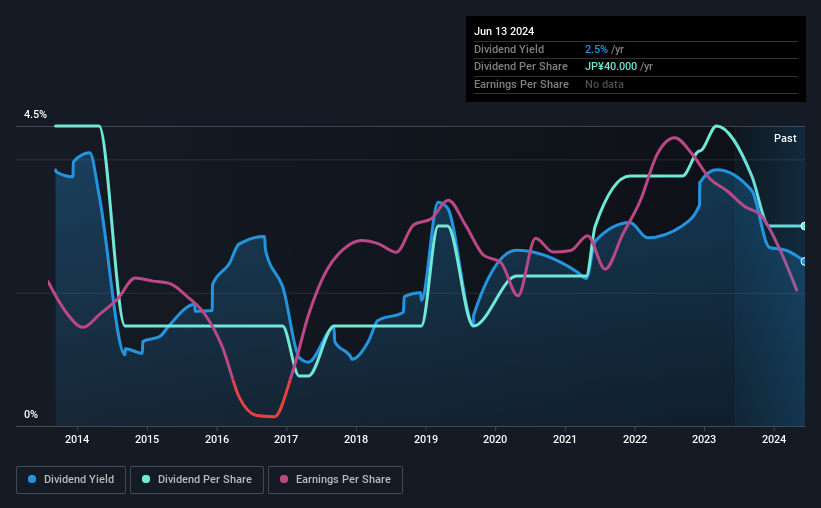Click the Past region label
Screen dimensions: 821x508
(785, 138)
